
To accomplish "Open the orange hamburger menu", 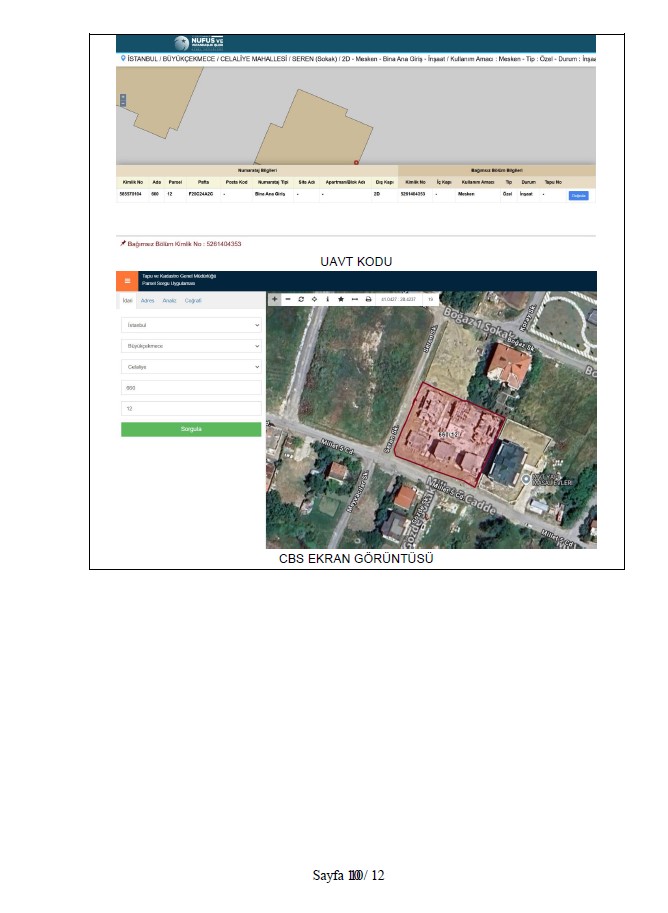I will click(x=127, y=281).
